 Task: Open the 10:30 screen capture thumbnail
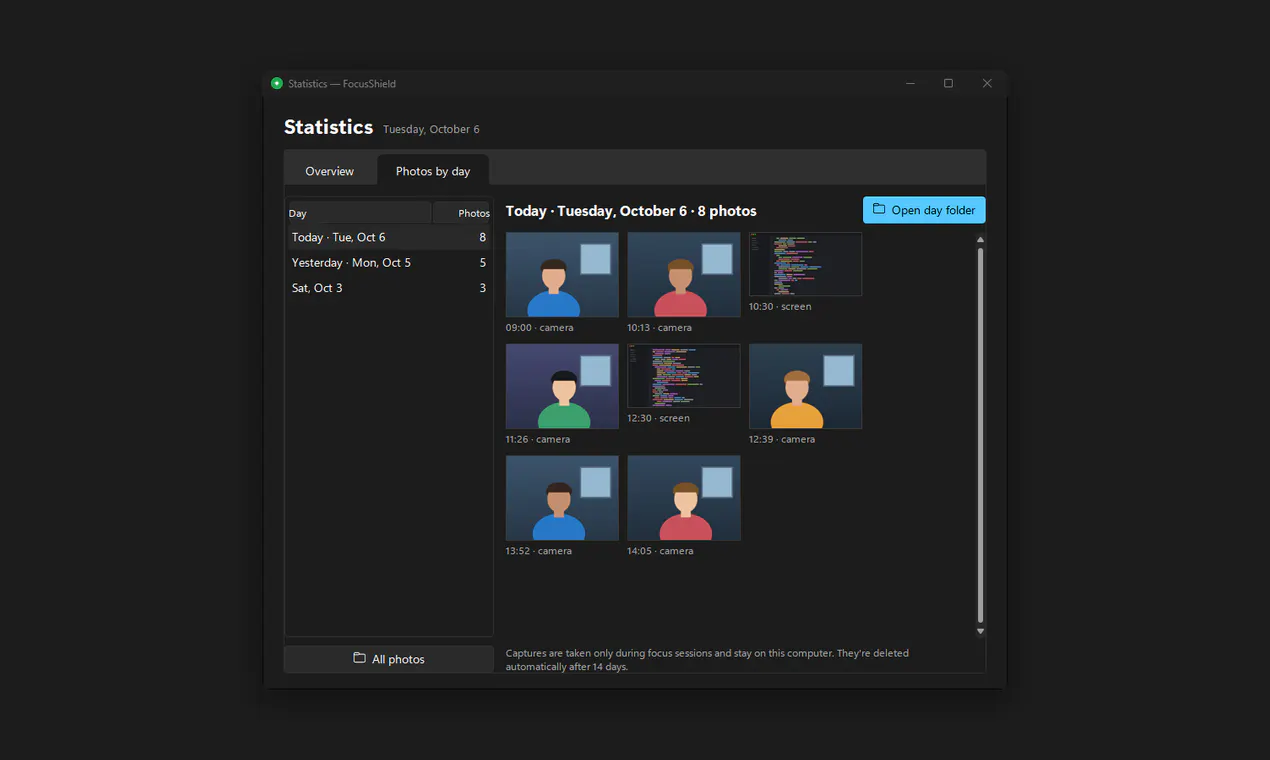coord(805,264)
